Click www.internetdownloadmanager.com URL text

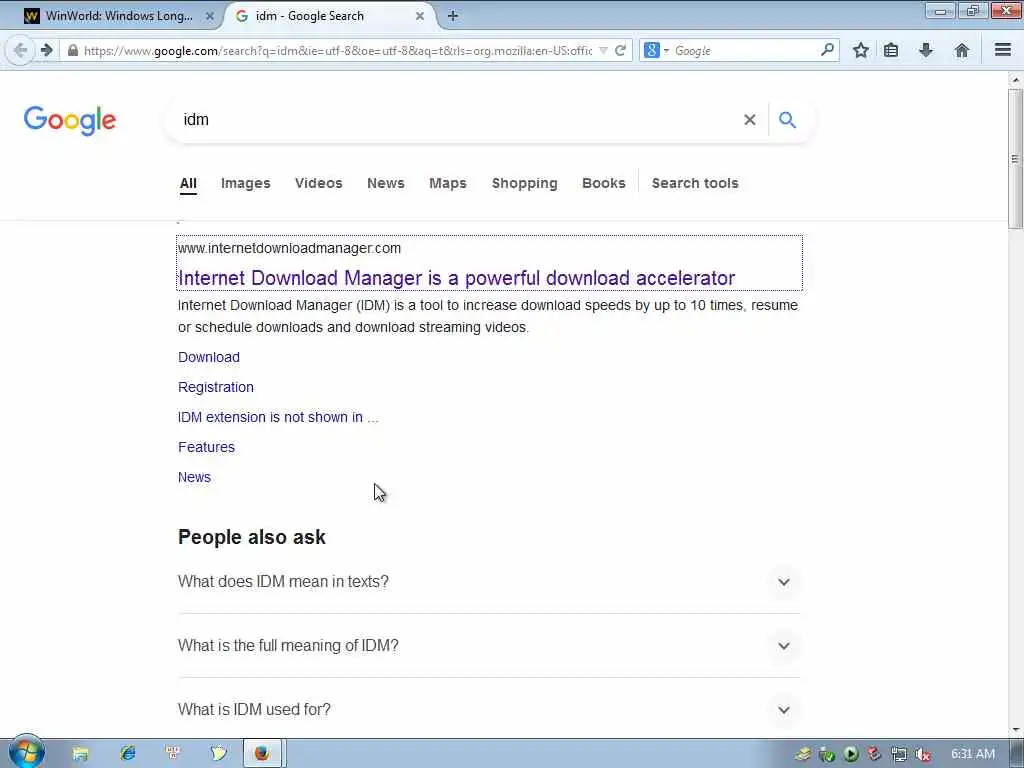tap(289, 248)
